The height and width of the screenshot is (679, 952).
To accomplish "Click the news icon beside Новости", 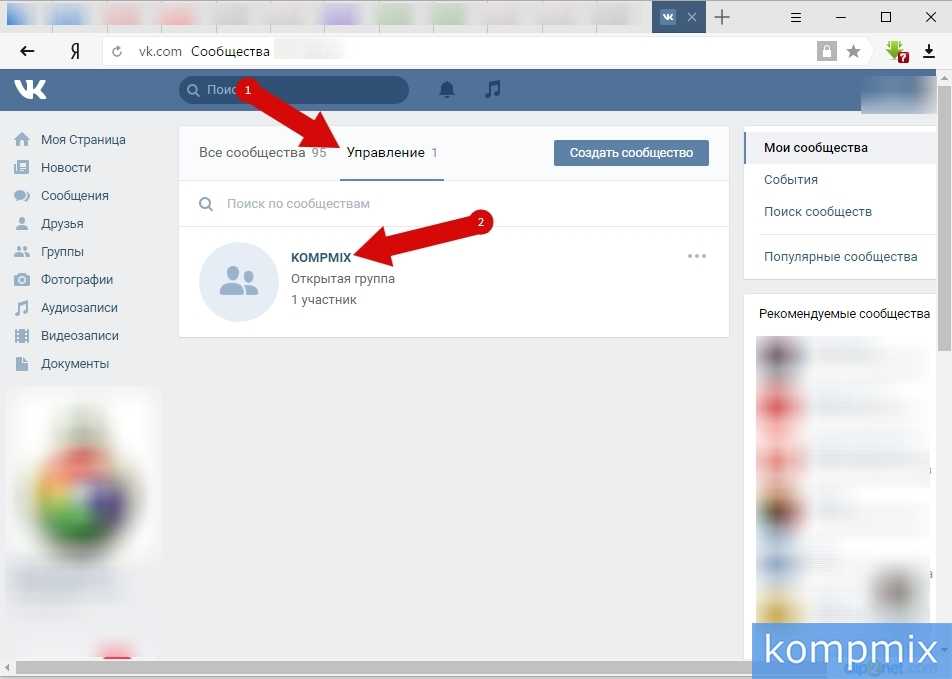I will [x=21, y=168].
